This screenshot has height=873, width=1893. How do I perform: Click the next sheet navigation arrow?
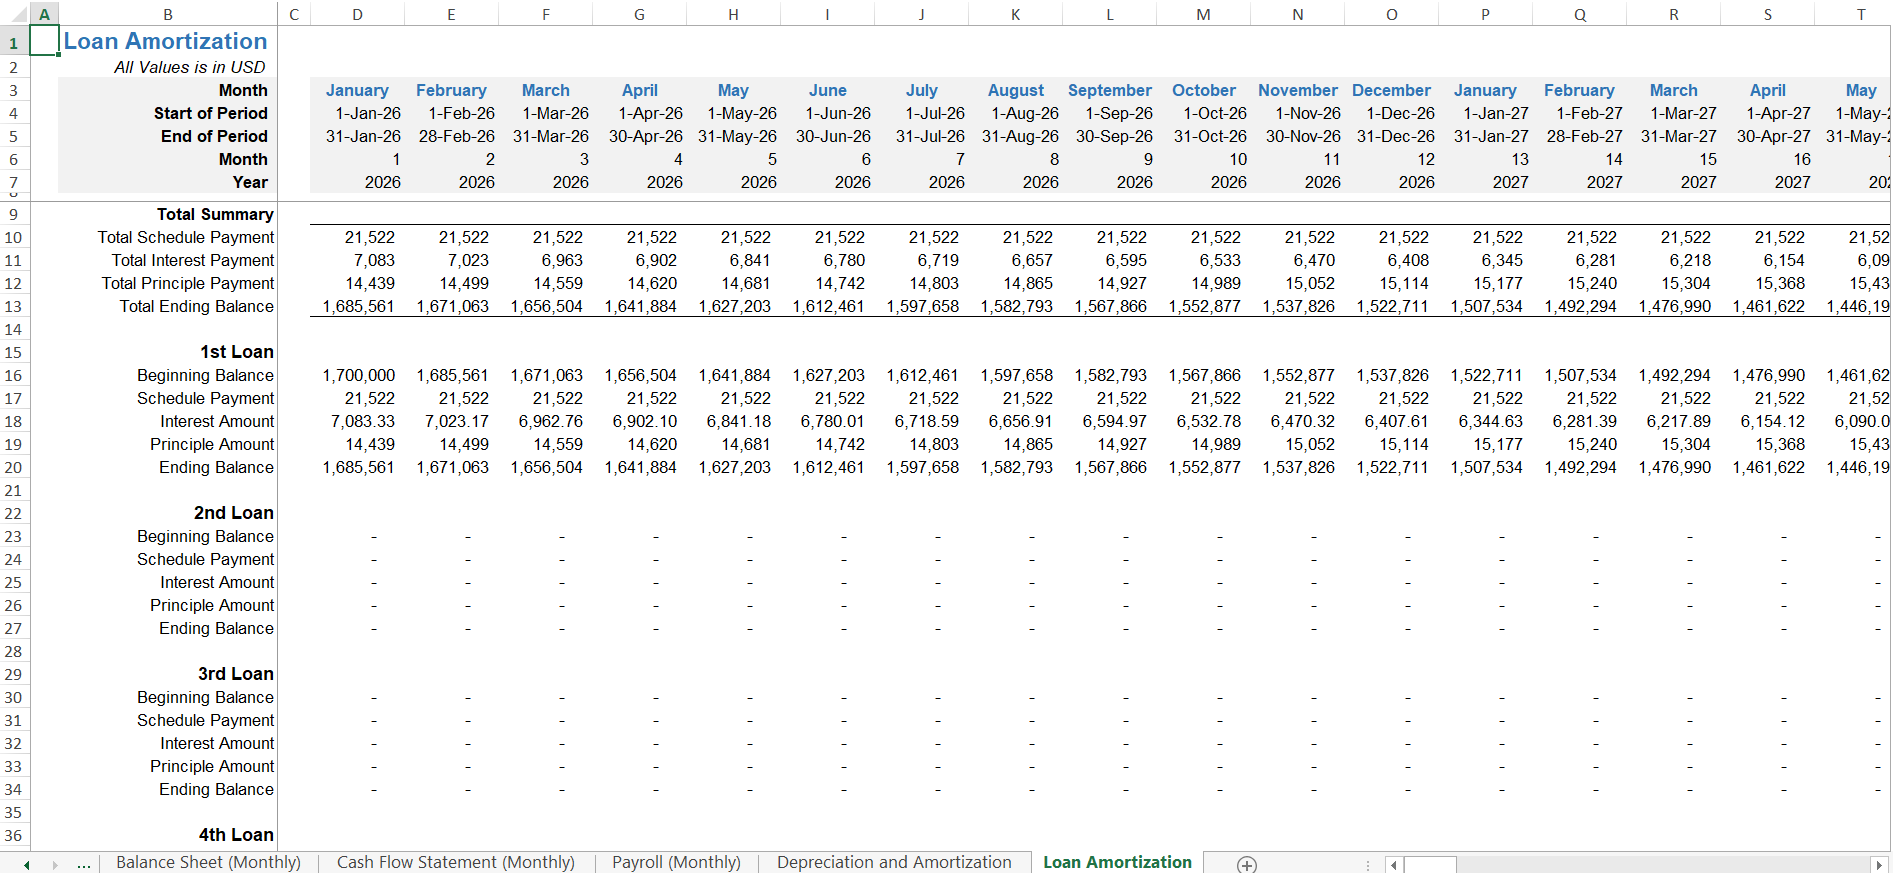pos(55,864)
